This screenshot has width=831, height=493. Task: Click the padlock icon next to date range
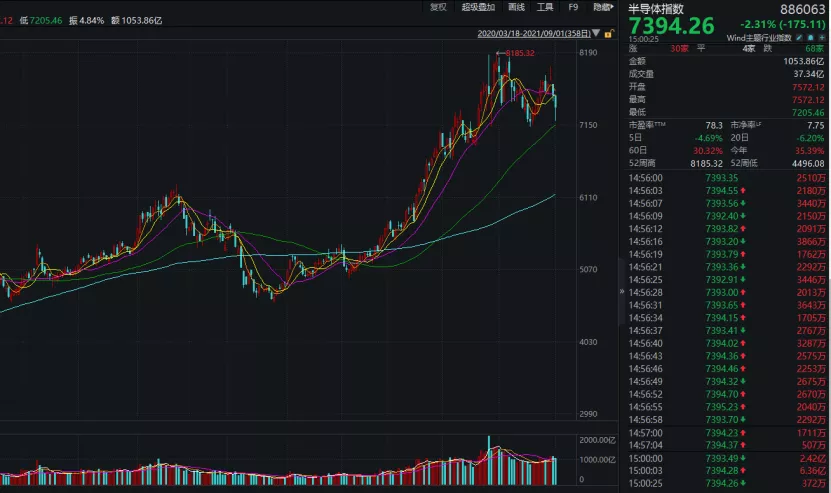pyautogui.click(x=604, y=32)
